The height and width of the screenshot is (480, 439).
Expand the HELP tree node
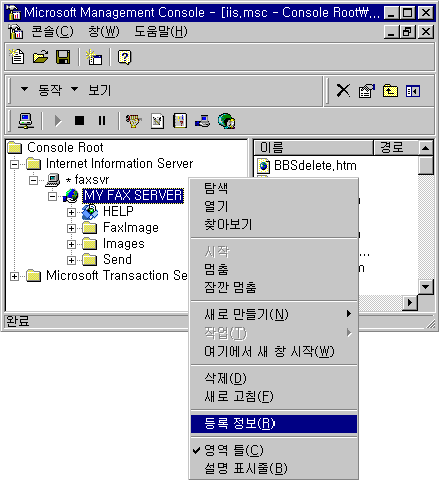71,212
